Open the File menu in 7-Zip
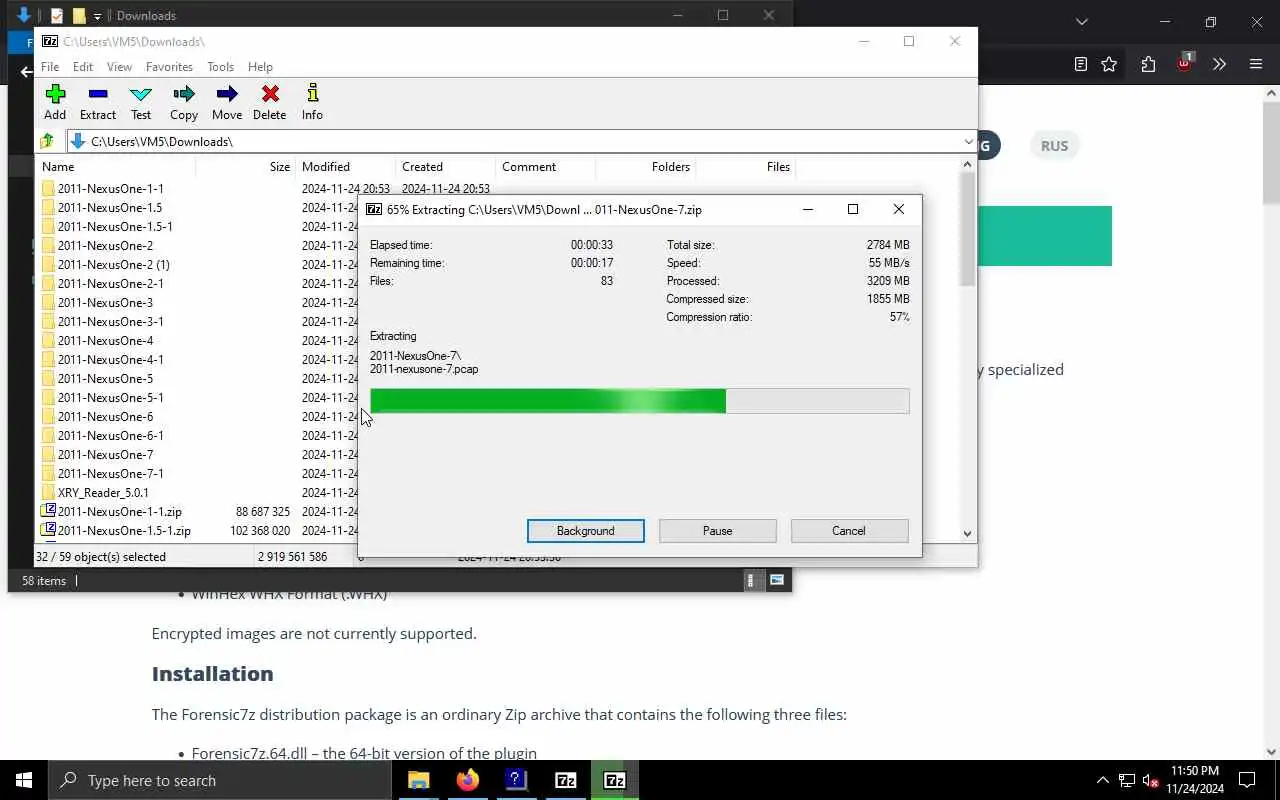The height and width of the screenshot is (800, 1280). coord(50,67)
